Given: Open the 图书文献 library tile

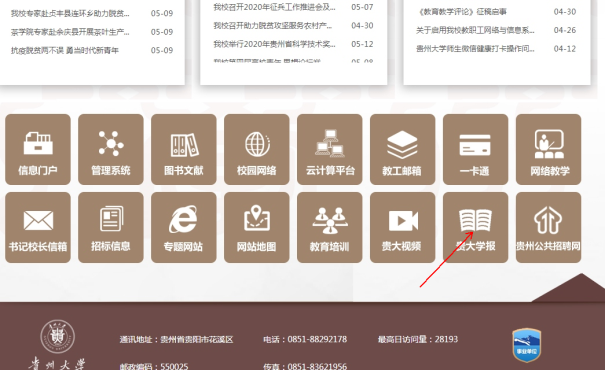Looking at the screenshot, I should click(184, 149).
